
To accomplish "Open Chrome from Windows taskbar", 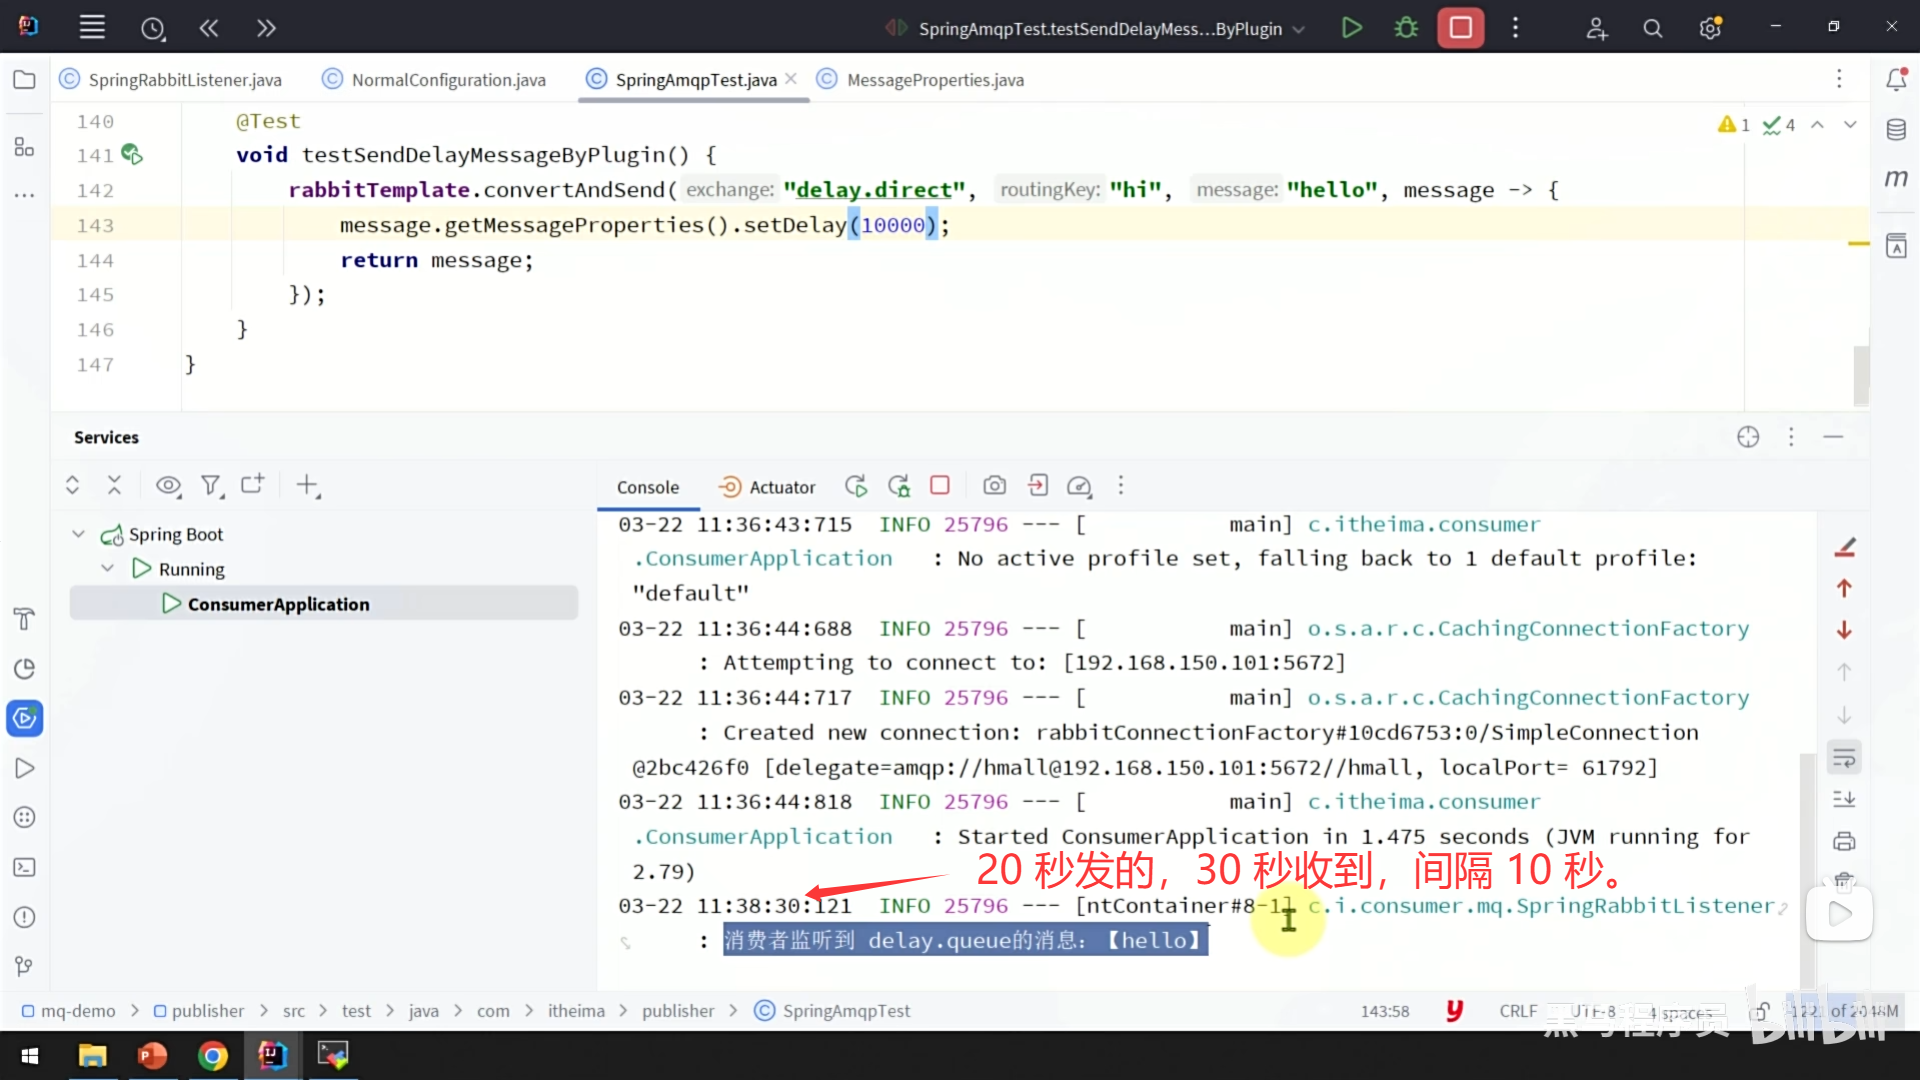I will pyautogui.click(x=212, y=1056).
